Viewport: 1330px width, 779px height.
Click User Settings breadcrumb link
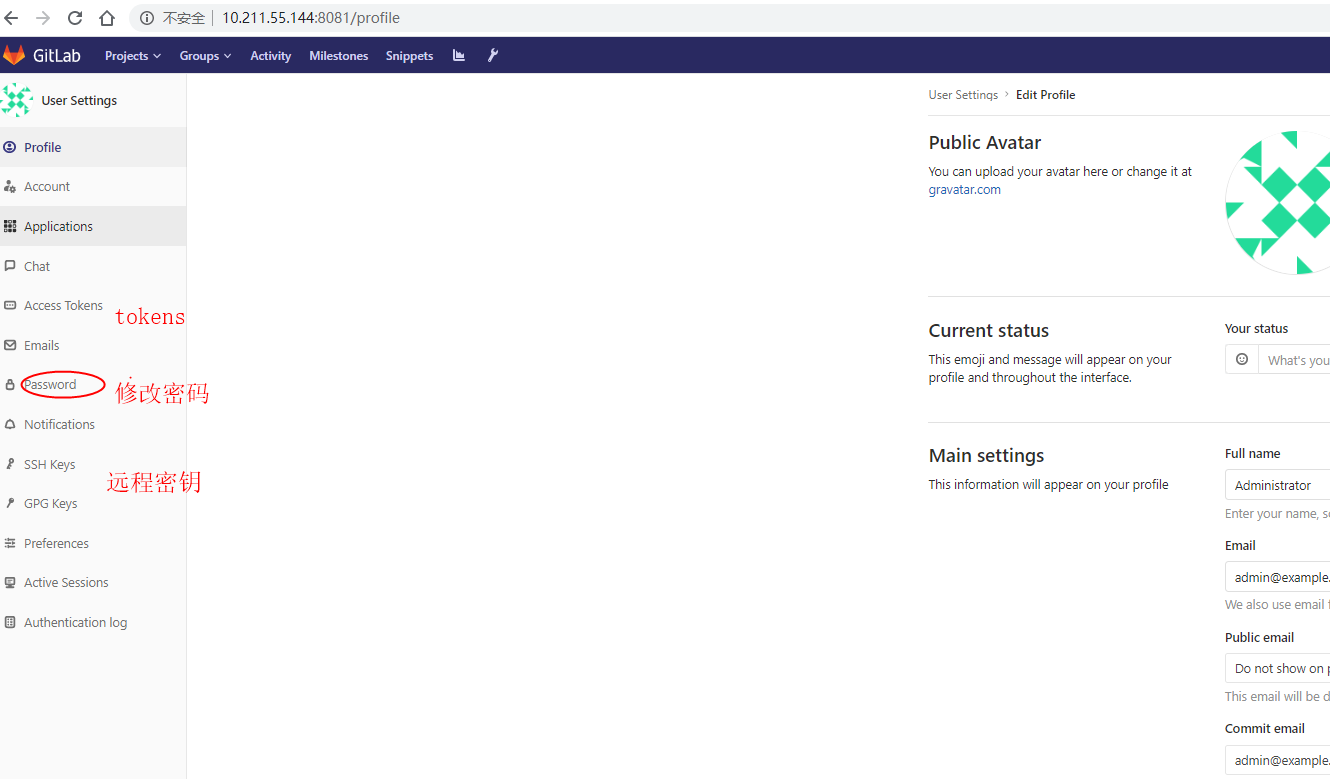tap(963, 95)
